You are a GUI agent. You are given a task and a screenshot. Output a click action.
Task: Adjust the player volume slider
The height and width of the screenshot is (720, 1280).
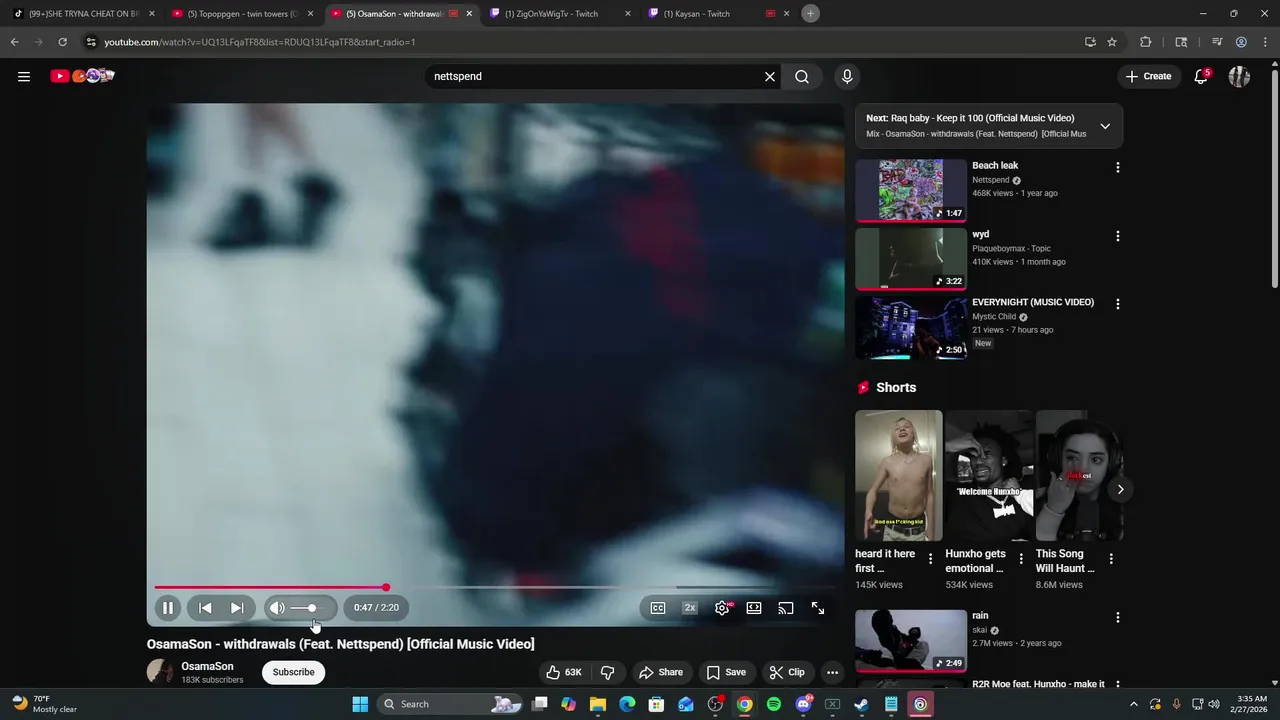pyautogui.click(x=308, y=608)
